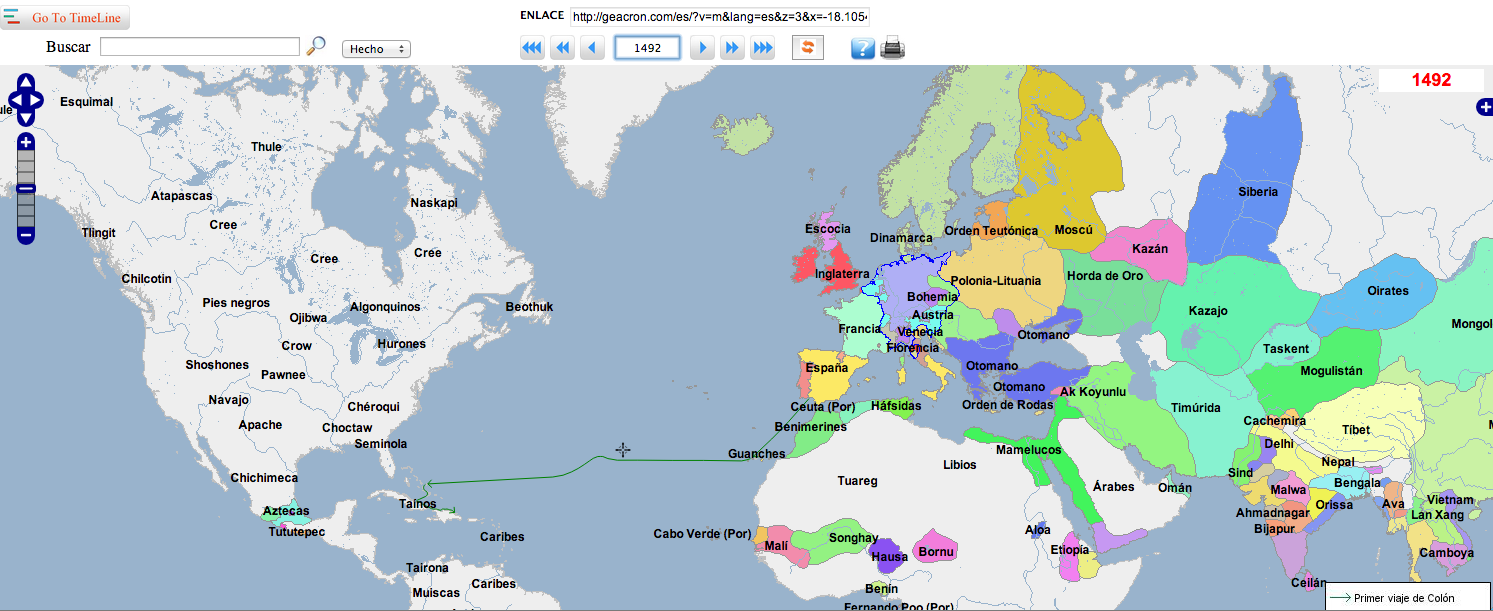Click zoom-out minus on the map zoom control
Image resolution: width=1493 pixels, height=611 pixels.
[24, 235]
